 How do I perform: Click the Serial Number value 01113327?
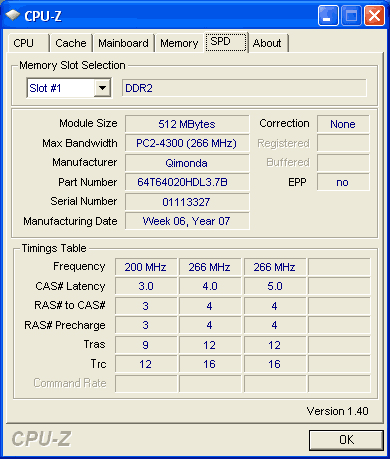tap(187, 202)
